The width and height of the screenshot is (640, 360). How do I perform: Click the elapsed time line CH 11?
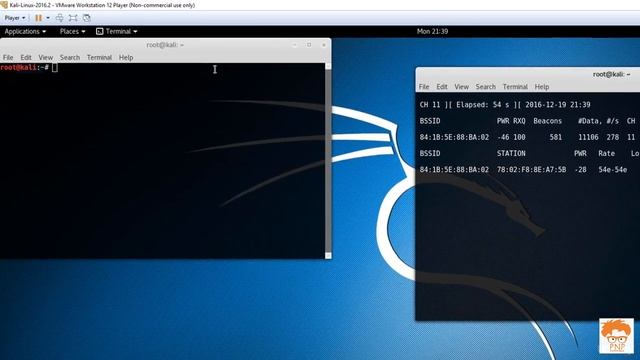505,105
